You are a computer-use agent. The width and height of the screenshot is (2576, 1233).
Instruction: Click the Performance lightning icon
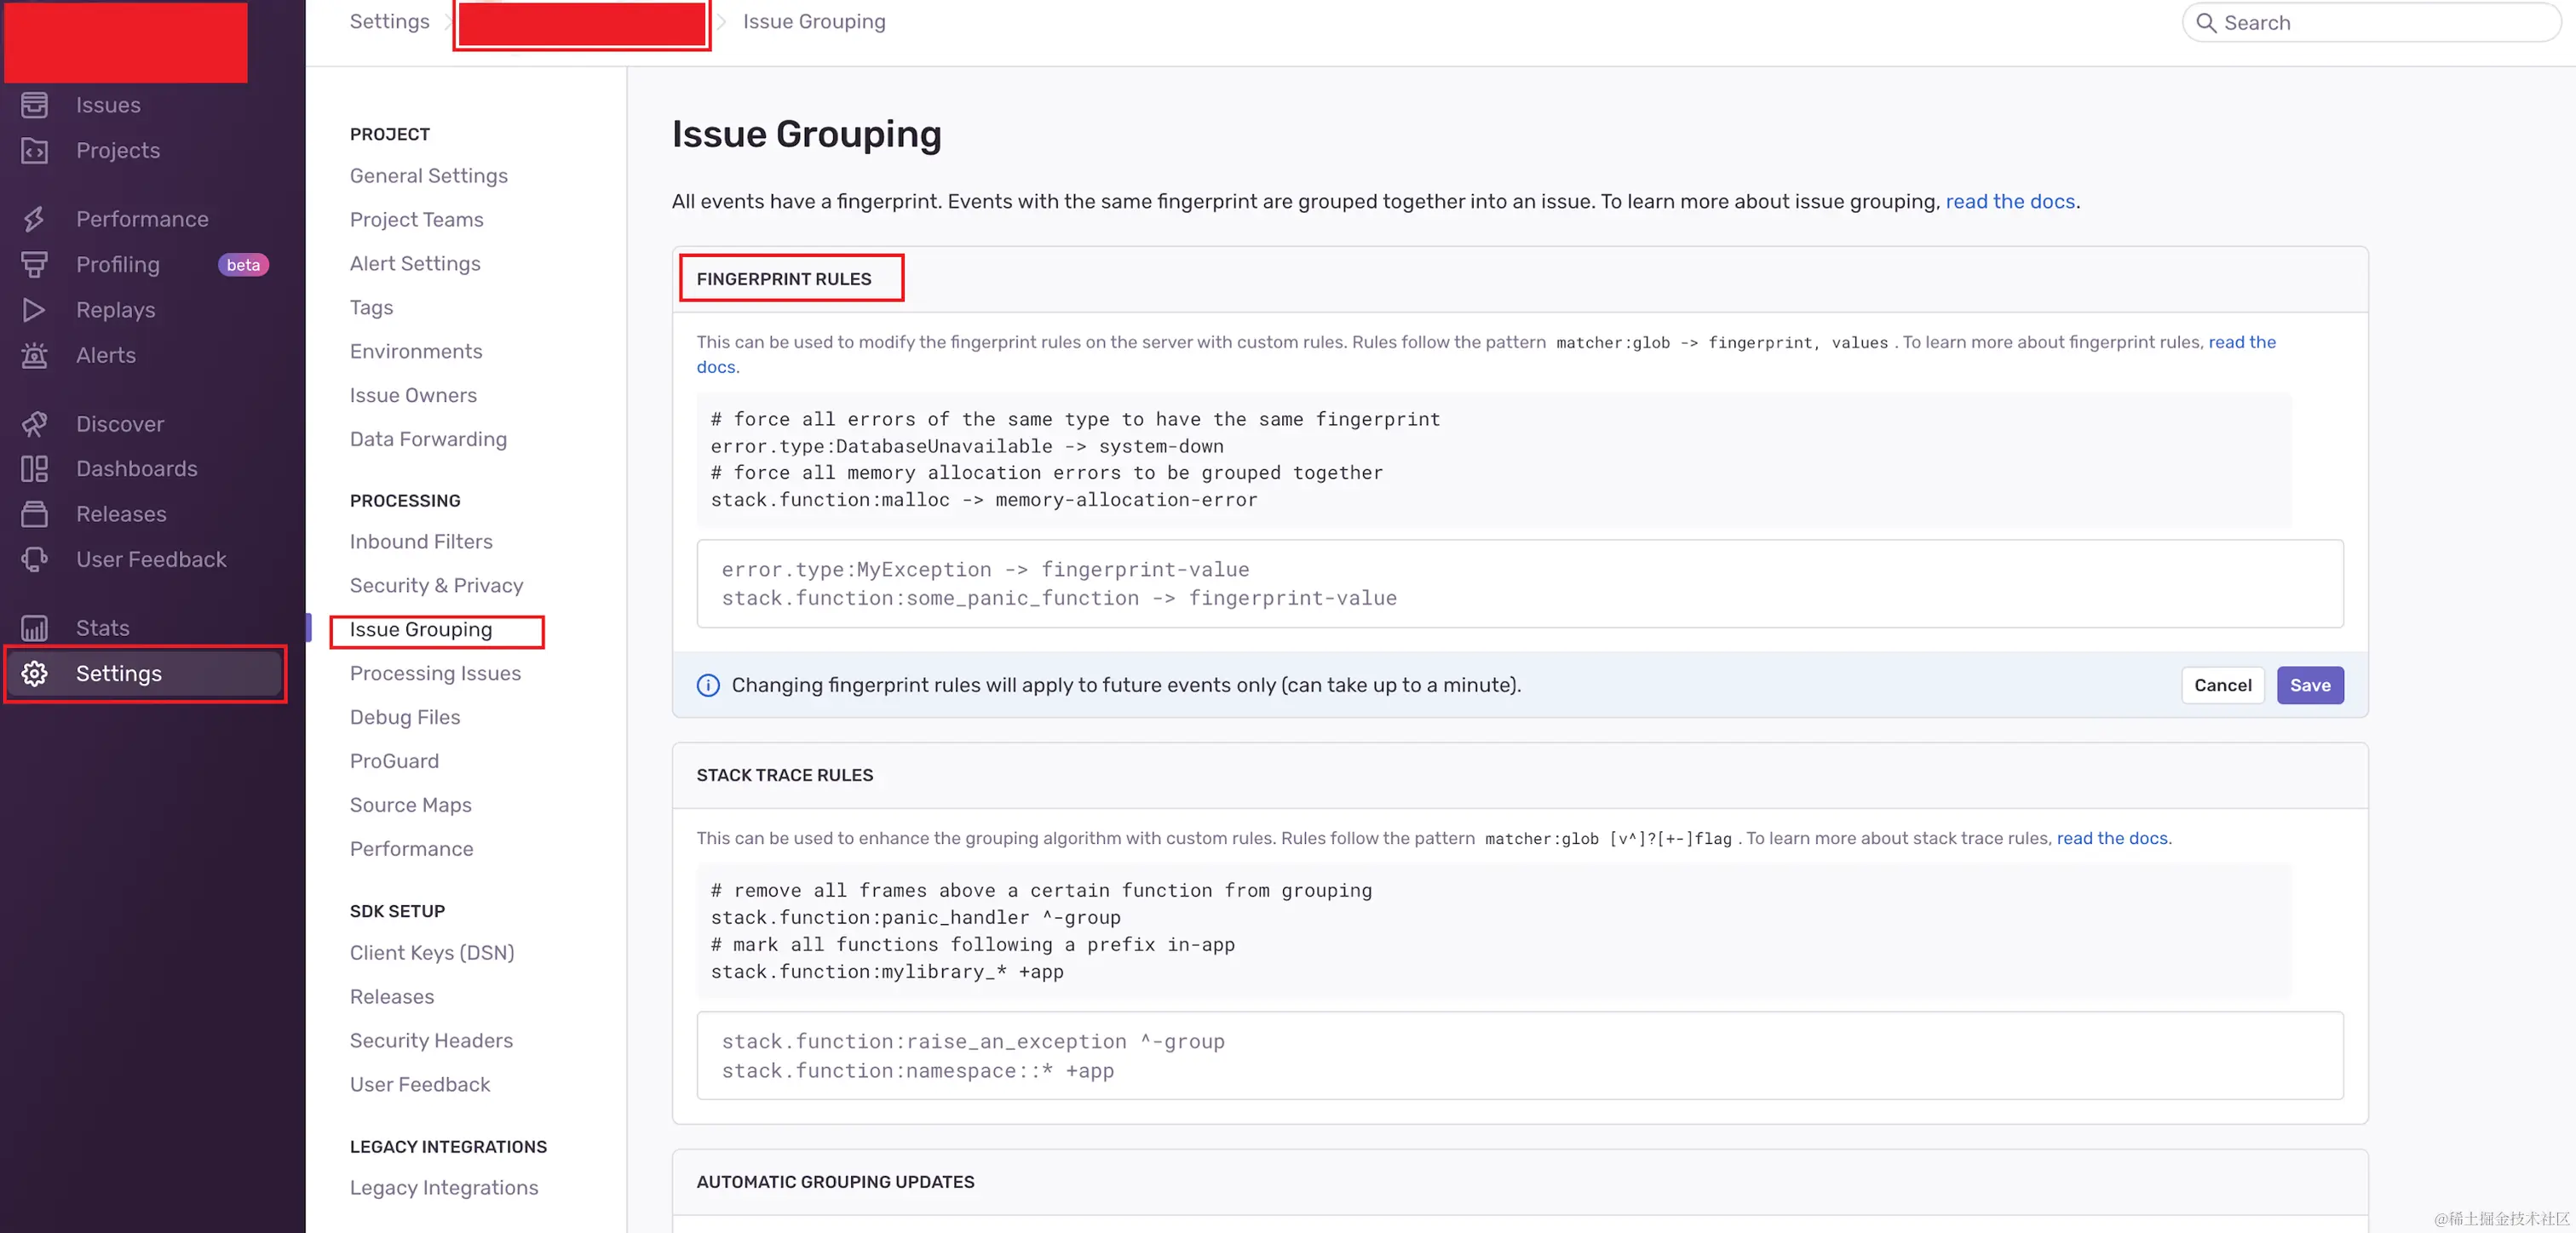click(34, 219)
